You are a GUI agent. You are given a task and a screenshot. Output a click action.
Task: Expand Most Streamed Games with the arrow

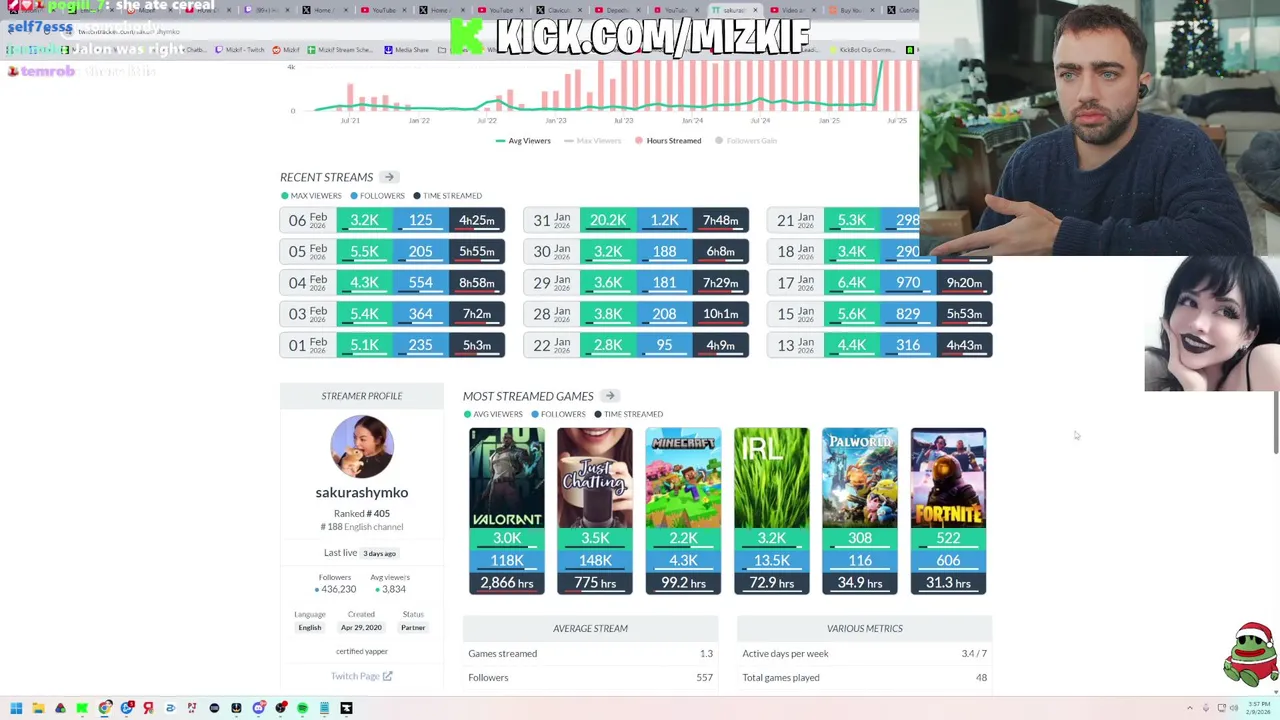pos(610,396)
